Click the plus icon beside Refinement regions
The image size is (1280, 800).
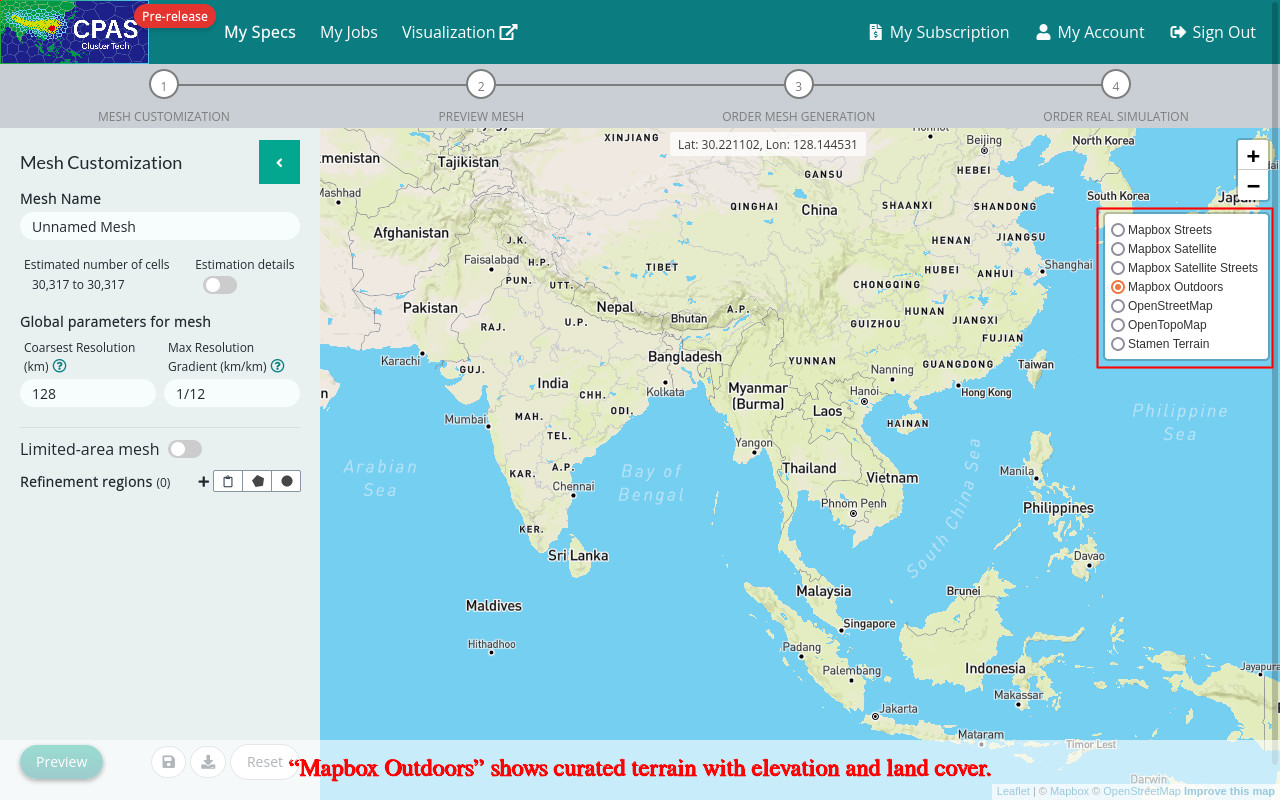204,482
